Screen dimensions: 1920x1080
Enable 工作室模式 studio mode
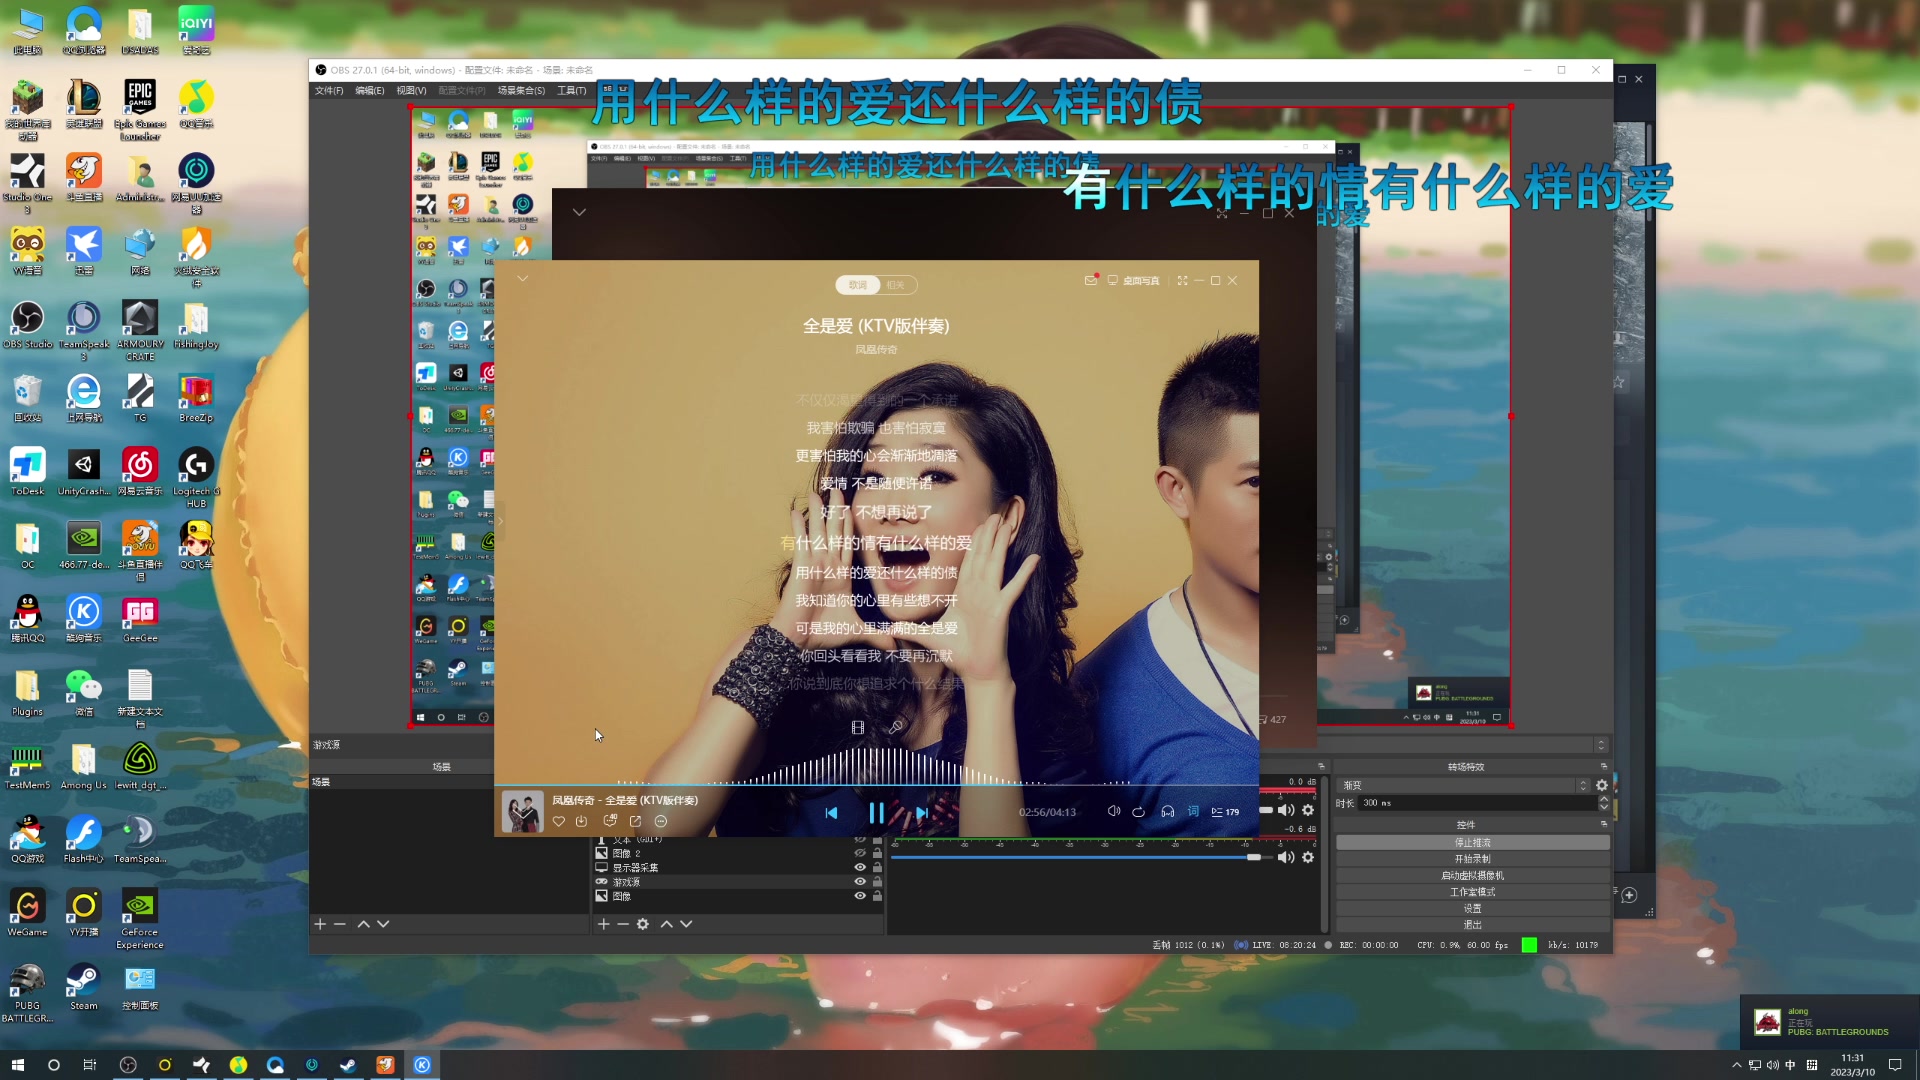click(x=1473, y=892)
